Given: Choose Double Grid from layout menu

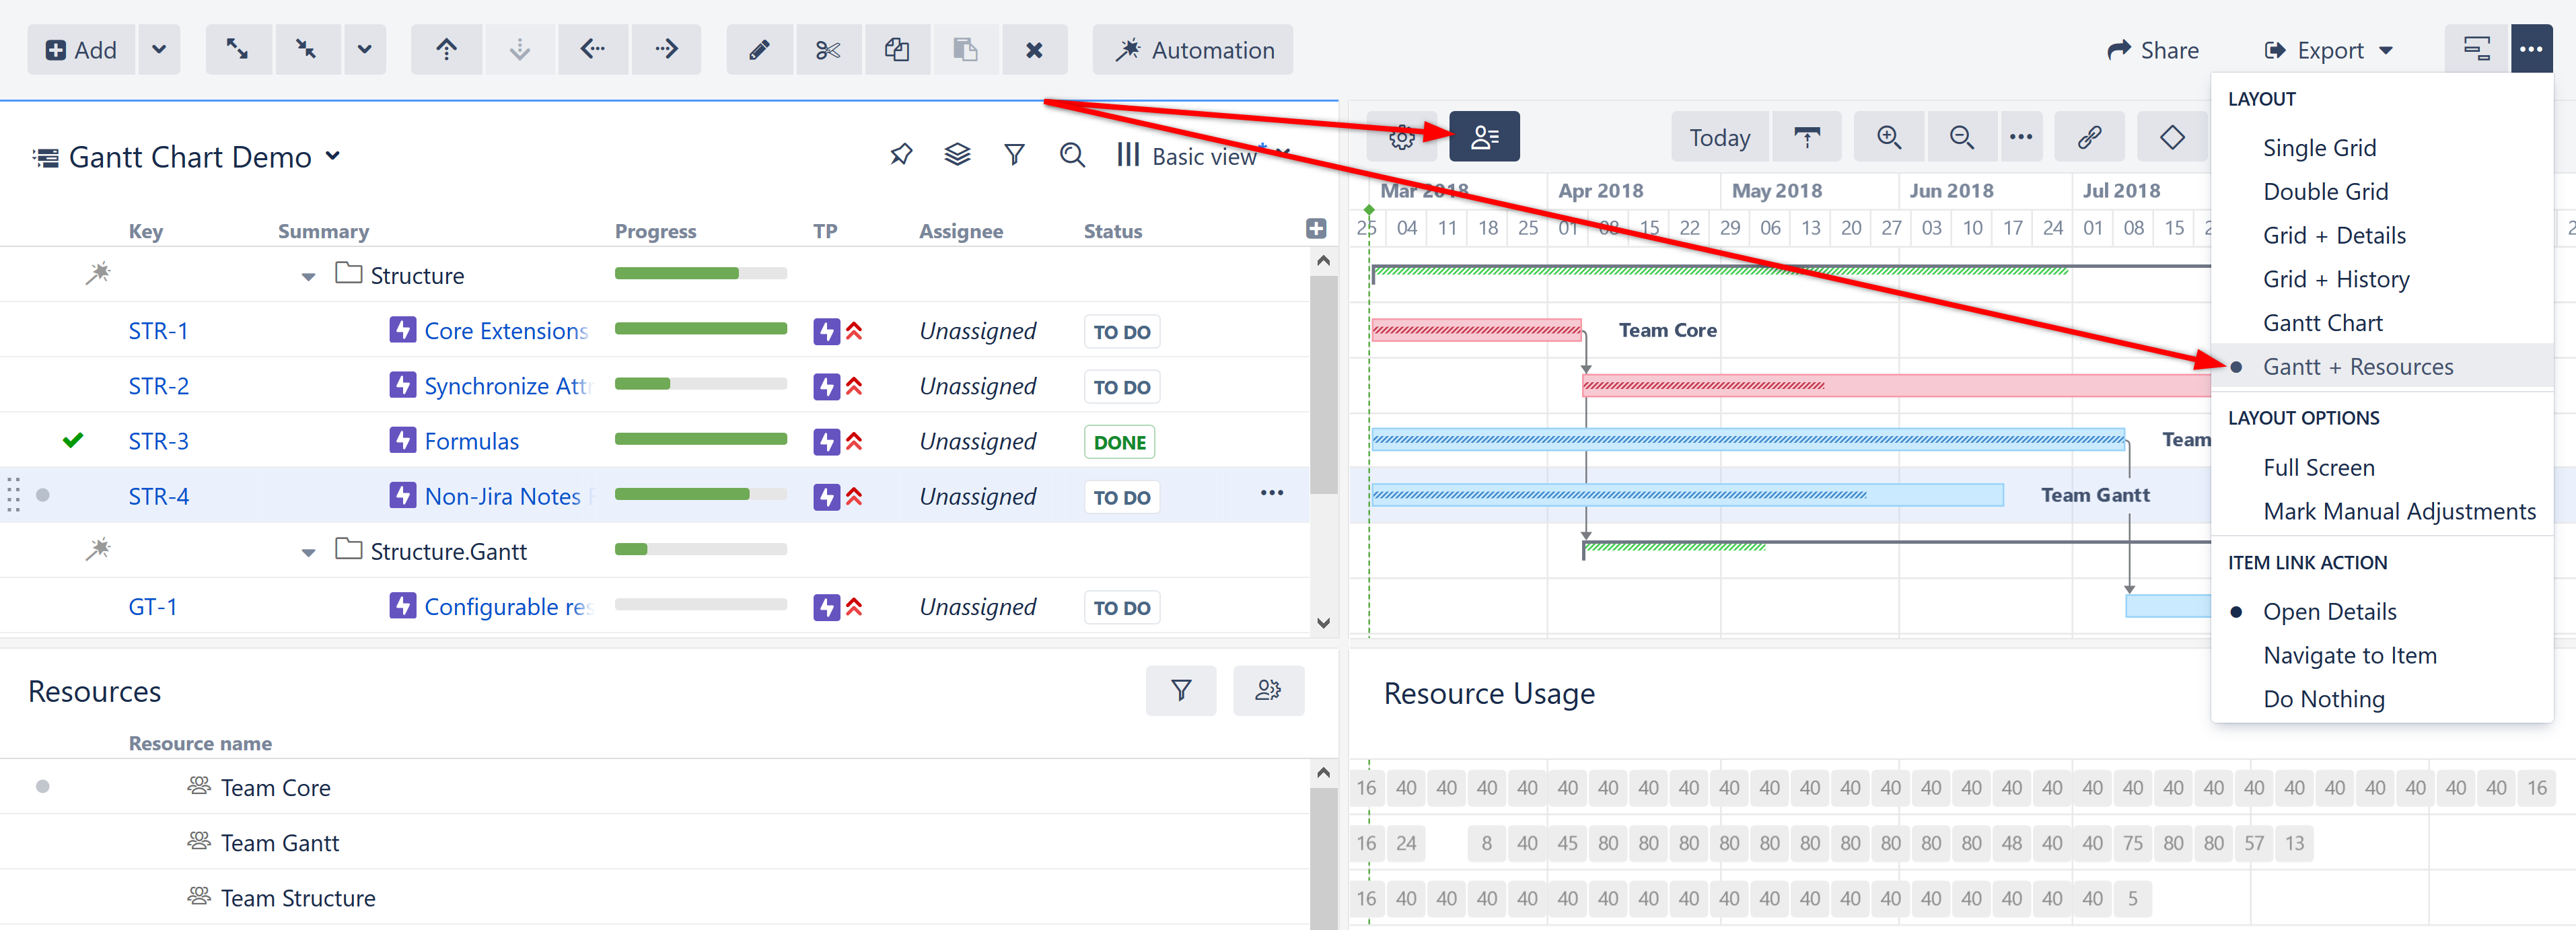Looking at the screenshot, I should point(2325,191).
